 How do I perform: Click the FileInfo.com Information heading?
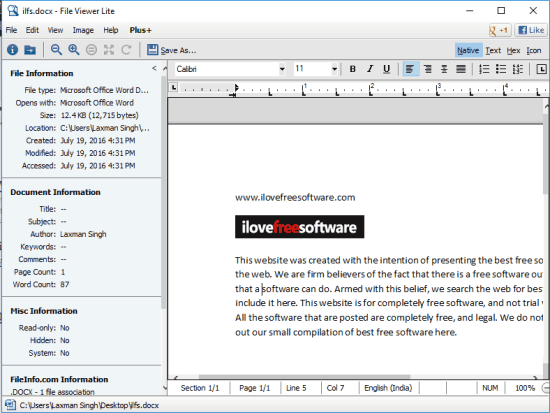59,379
